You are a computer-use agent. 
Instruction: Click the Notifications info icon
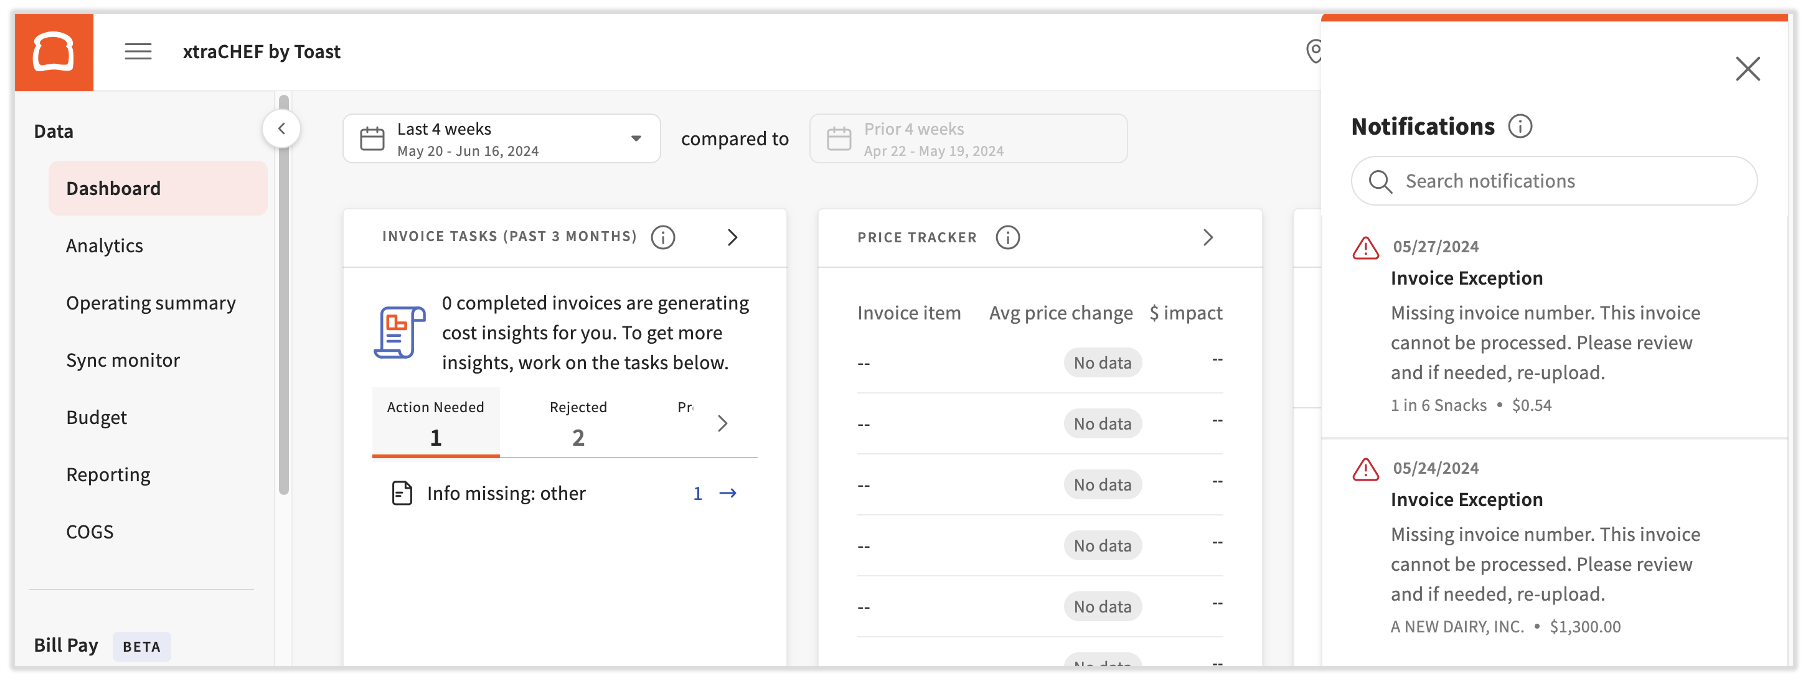(1520, 127)
